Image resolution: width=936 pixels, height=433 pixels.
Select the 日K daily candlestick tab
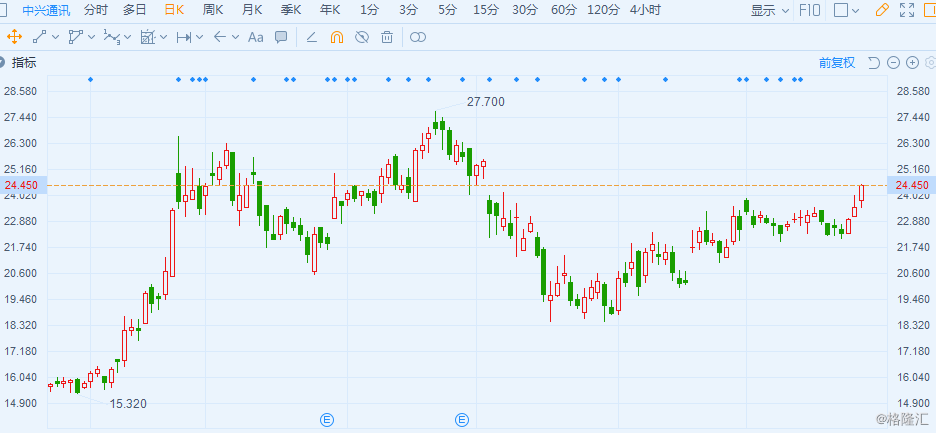174,10
